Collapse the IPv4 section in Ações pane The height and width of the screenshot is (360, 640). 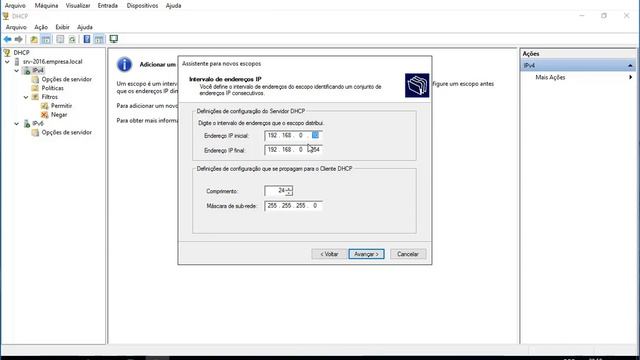point(630,65)
